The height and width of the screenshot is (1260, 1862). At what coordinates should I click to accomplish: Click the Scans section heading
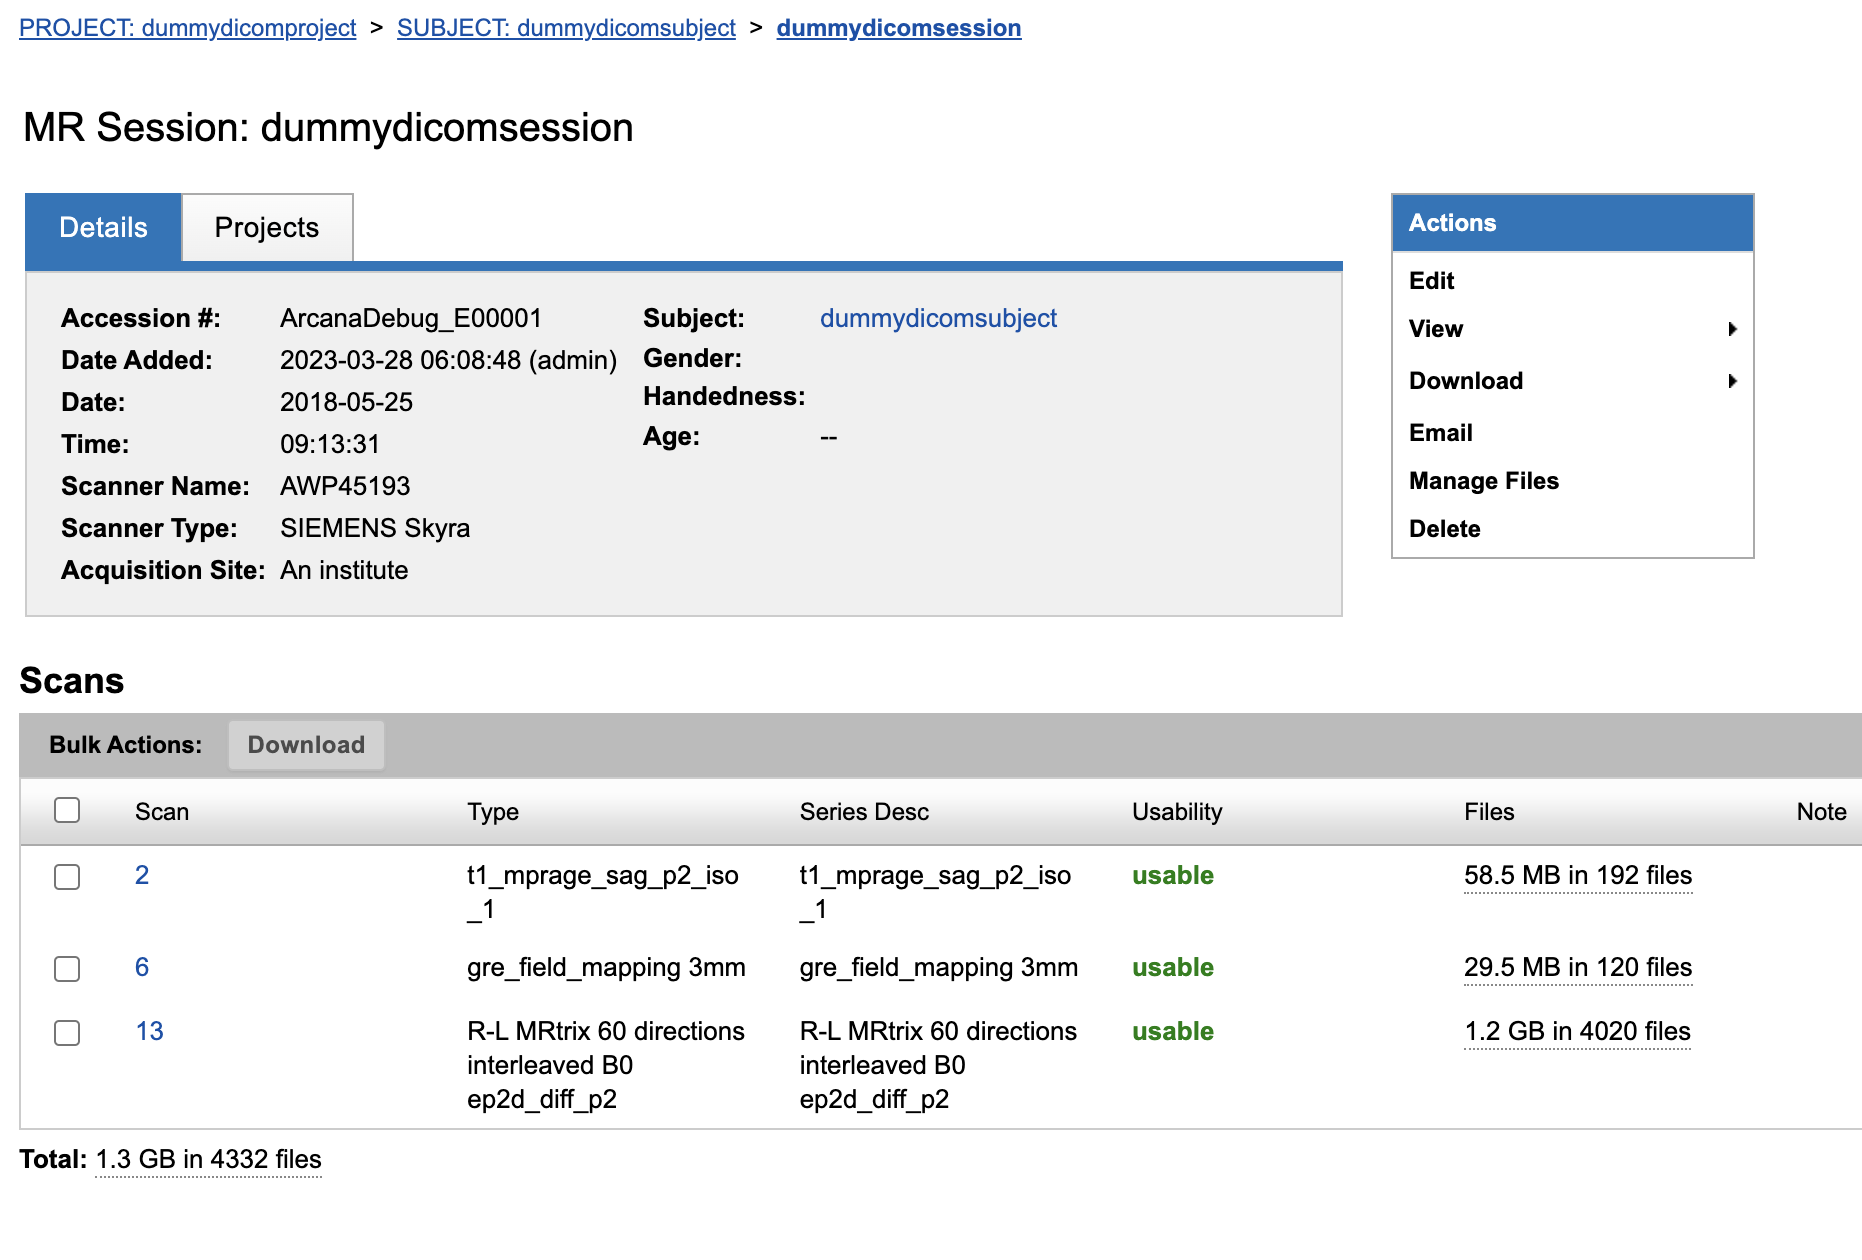72,681
